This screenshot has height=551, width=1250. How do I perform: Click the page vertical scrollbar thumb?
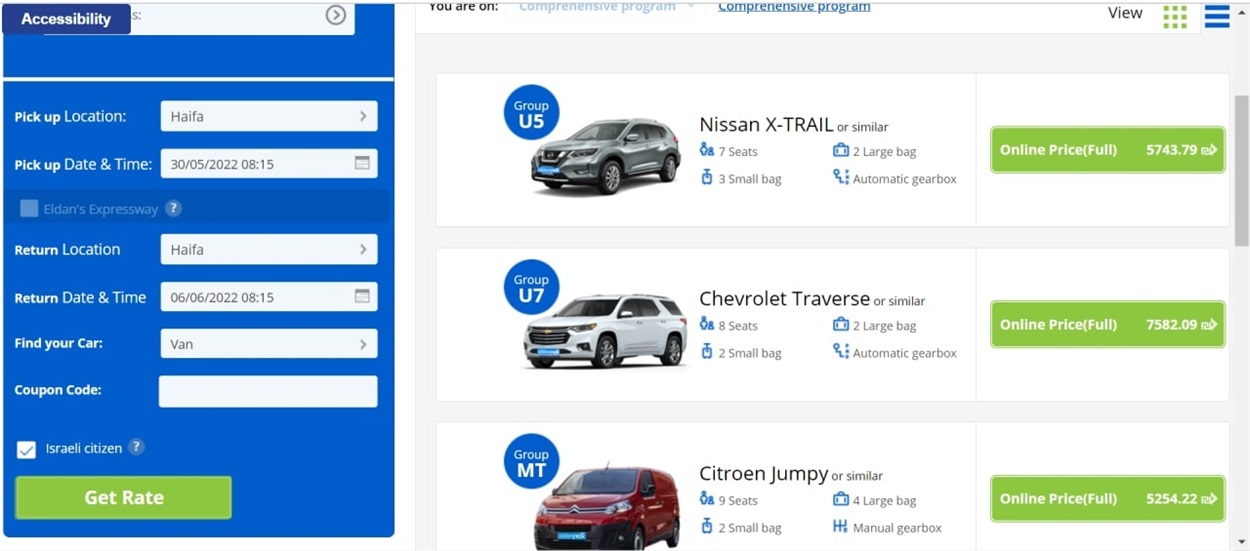point(1241,170)
